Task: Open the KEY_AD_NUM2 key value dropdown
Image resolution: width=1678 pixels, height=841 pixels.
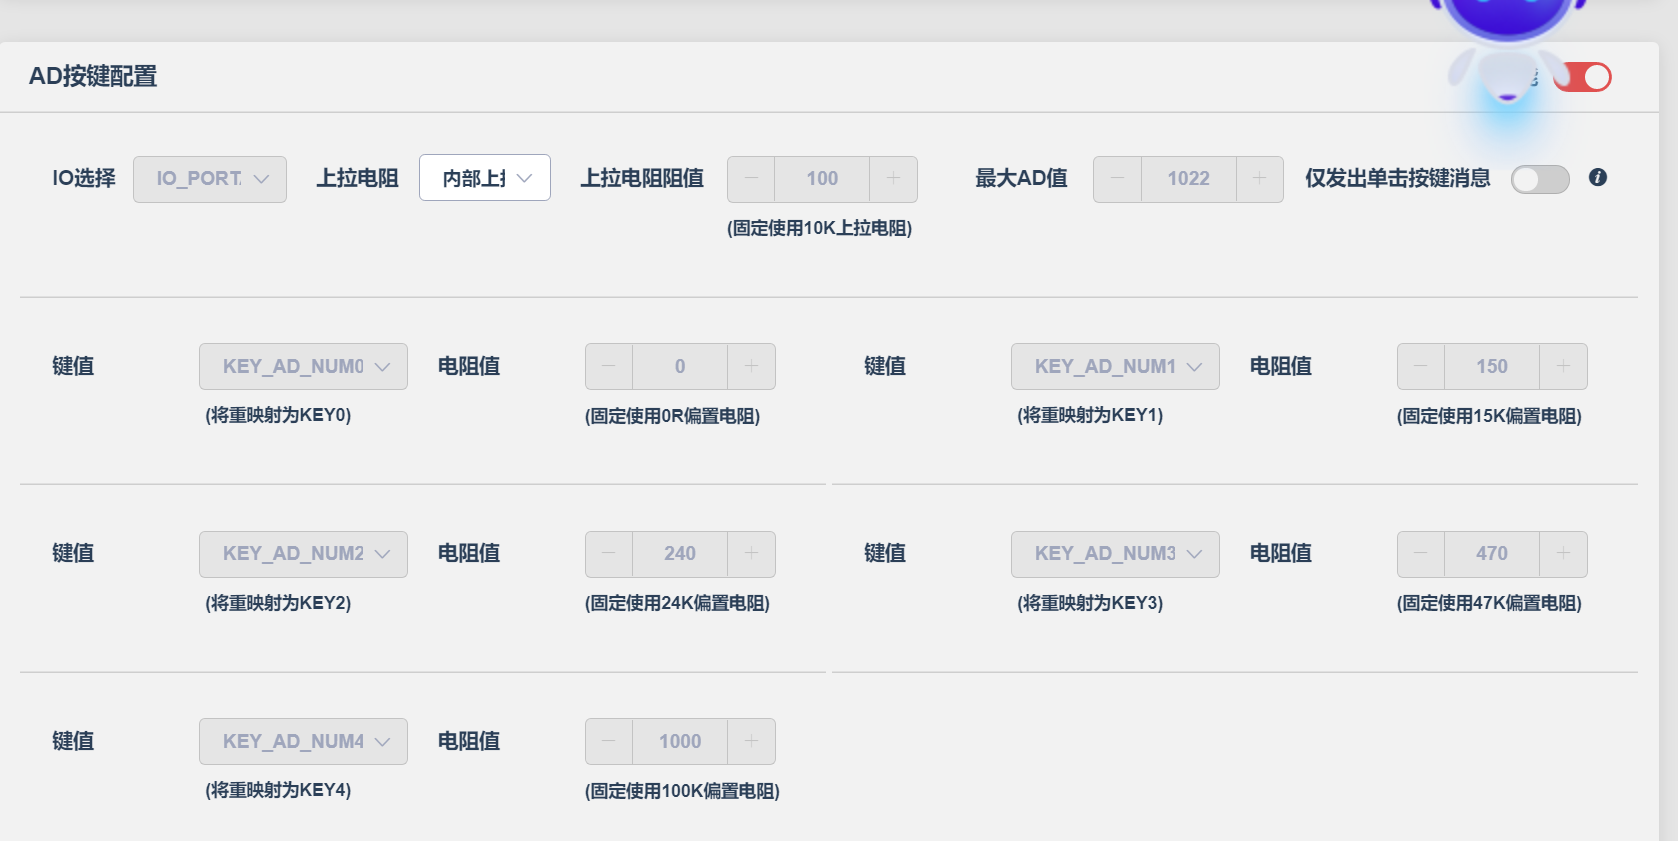Action: tap(303, 554)
